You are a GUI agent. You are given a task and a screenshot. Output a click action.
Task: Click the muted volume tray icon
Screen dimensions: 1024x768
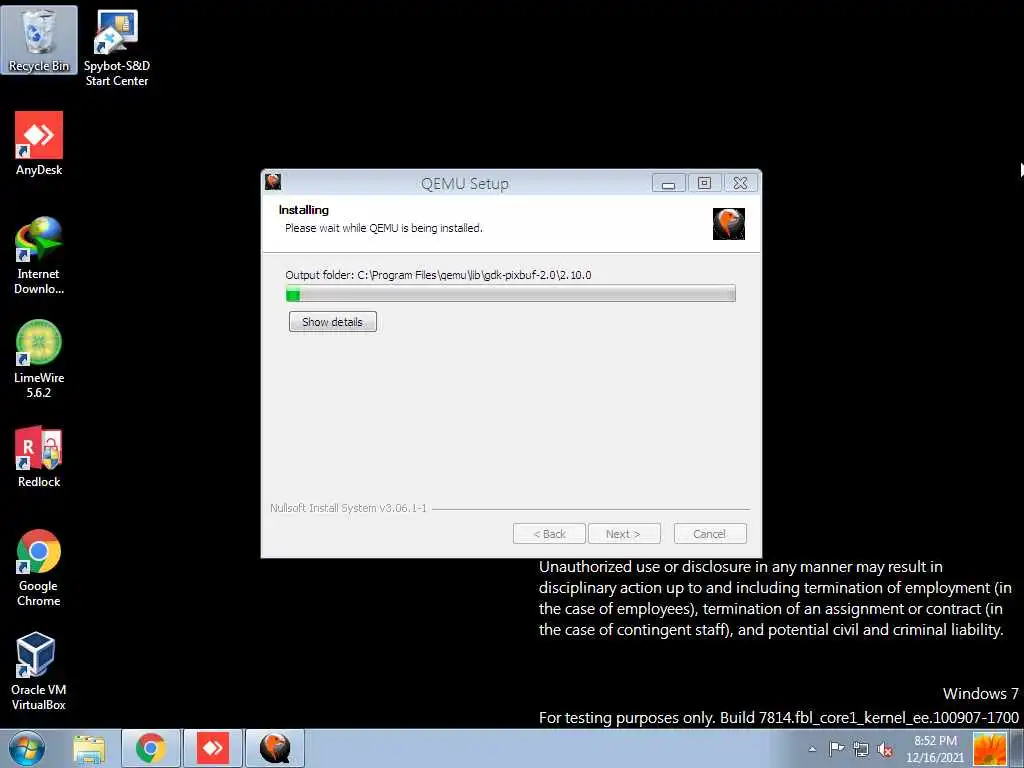coord(885,749)
